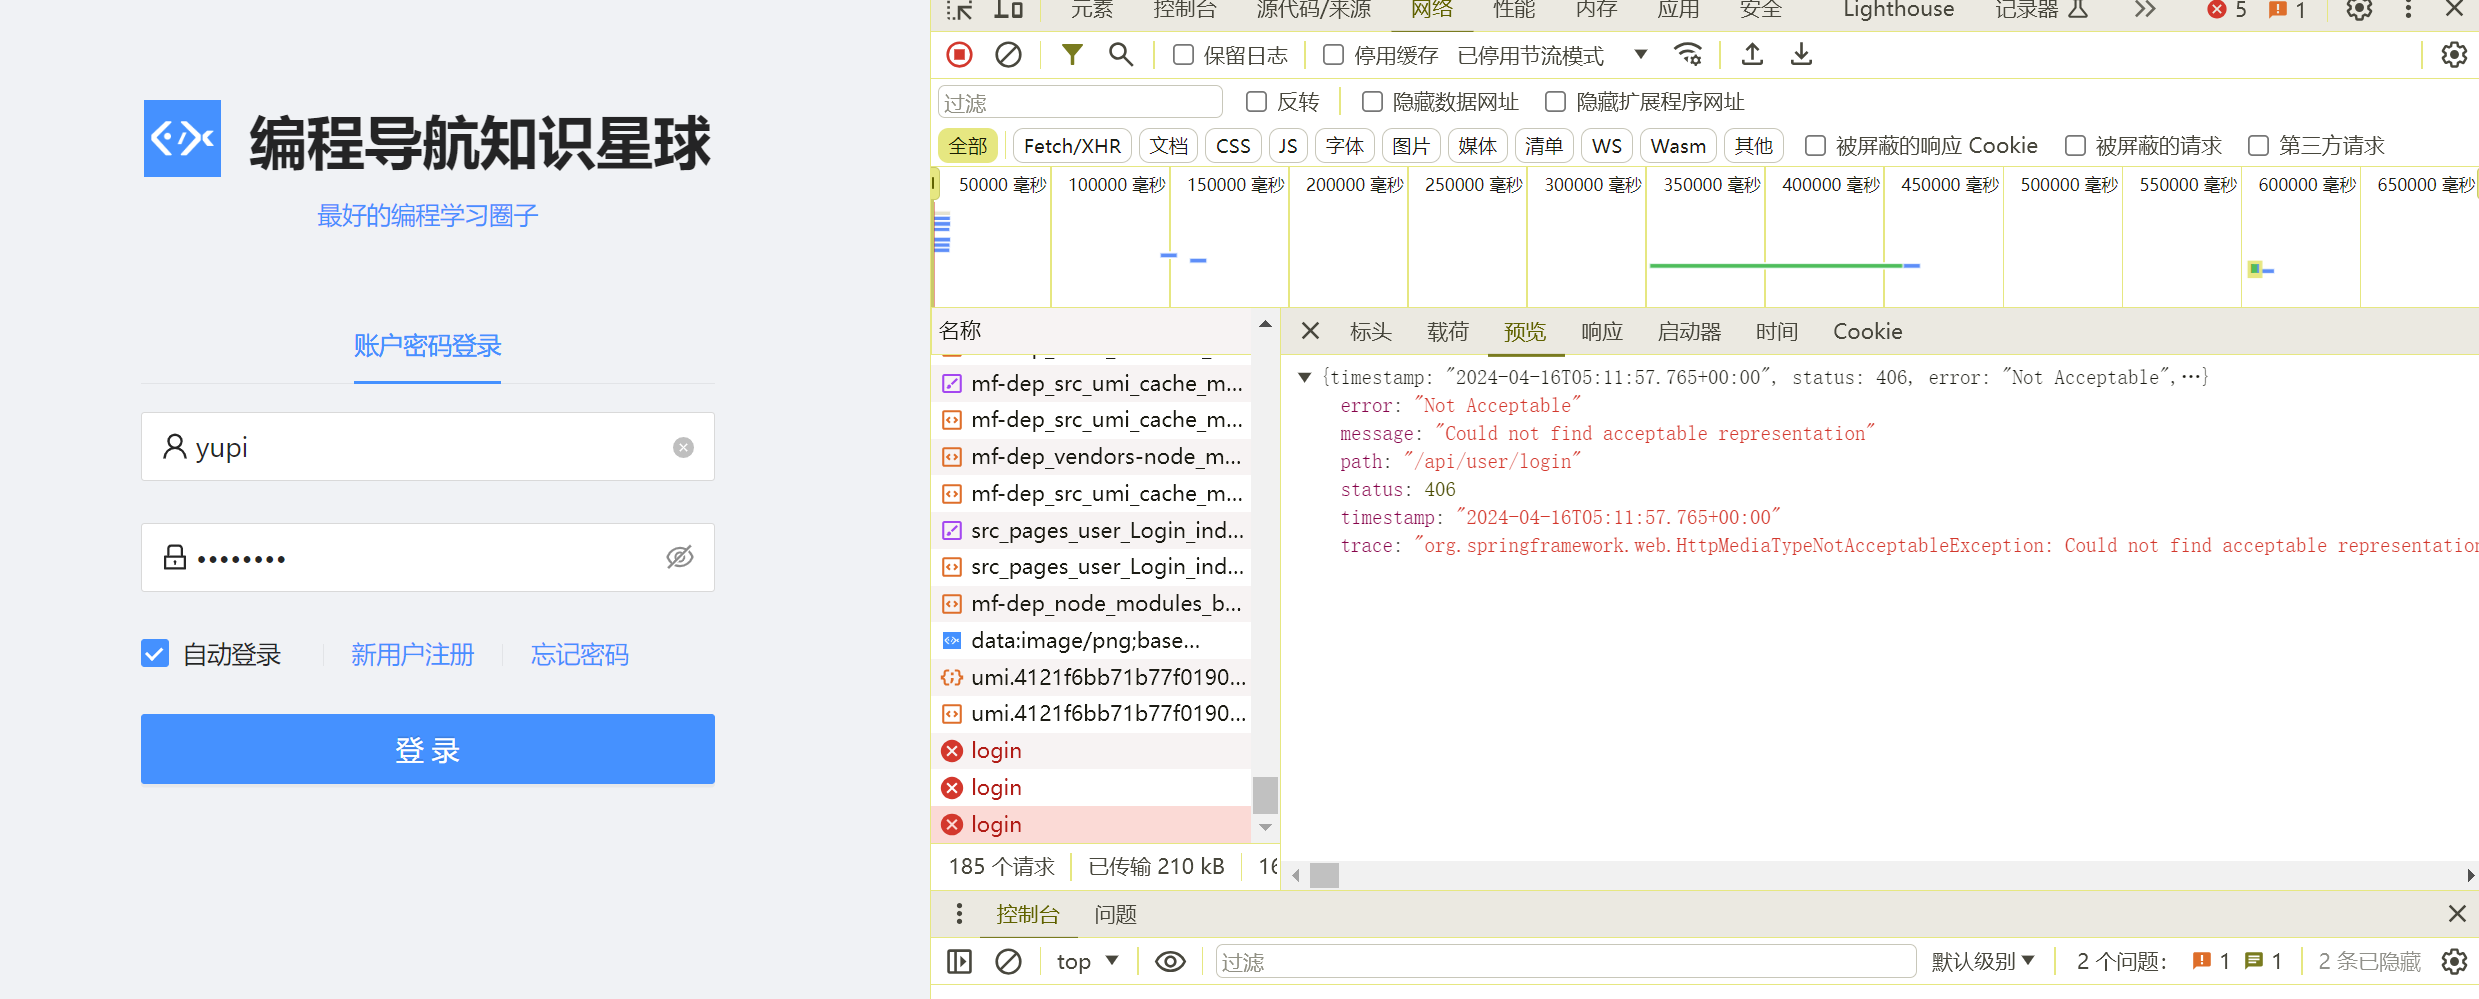The image size is (2479, 999).
Task: Collapse the JSON response object
Action: (x=1304, y=377)
